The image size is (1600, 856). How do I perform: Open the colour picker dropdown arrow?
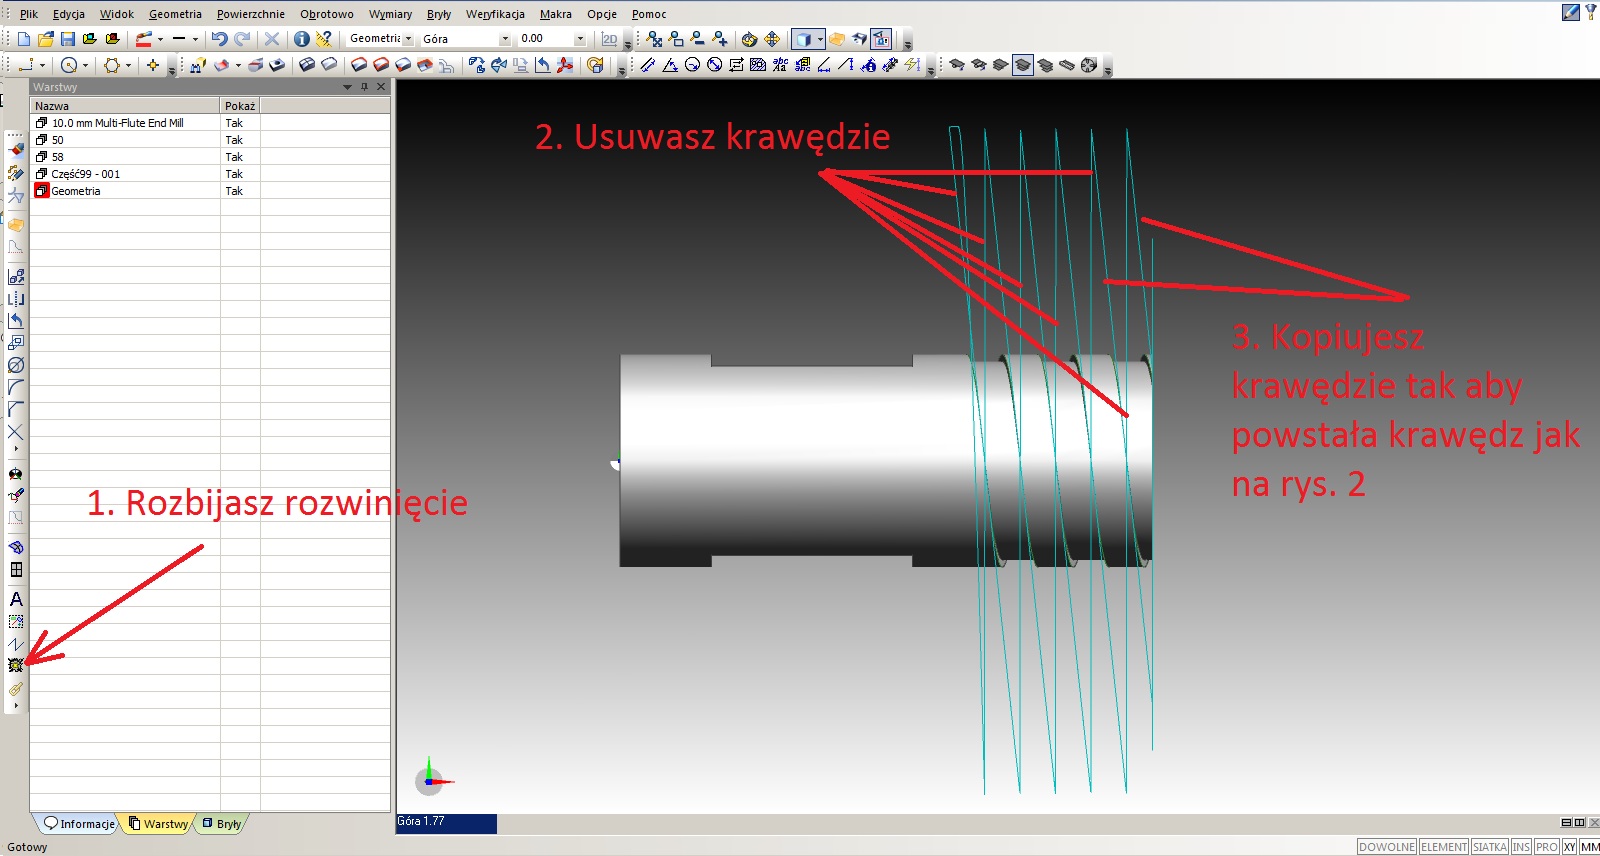click(x=160, y=39)
